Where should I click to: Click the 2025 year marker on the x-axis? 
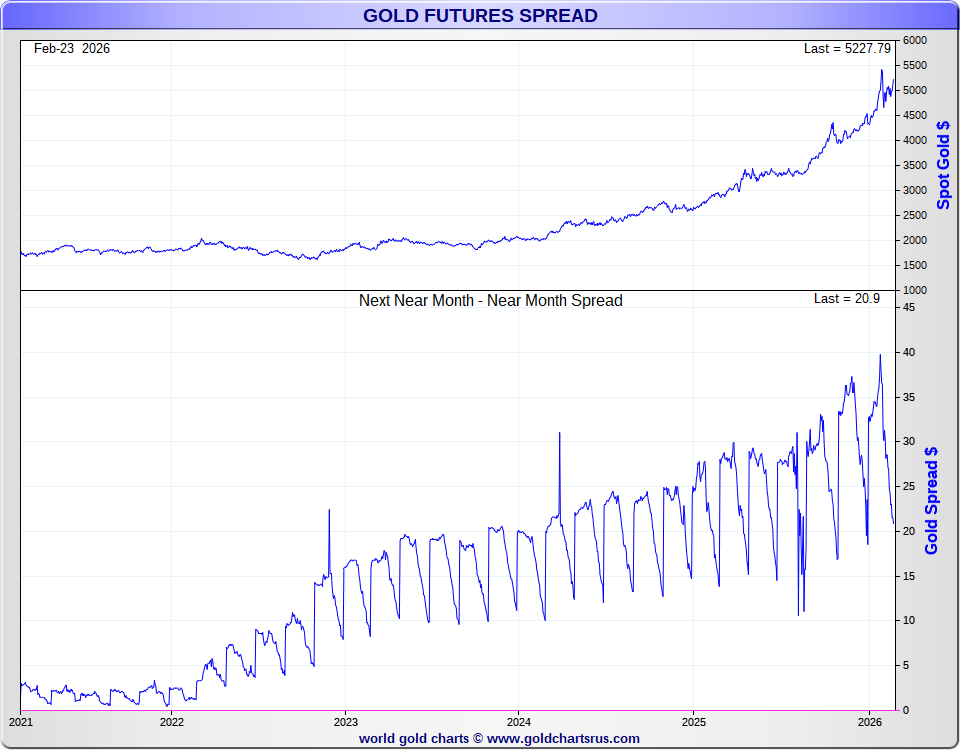694,722
